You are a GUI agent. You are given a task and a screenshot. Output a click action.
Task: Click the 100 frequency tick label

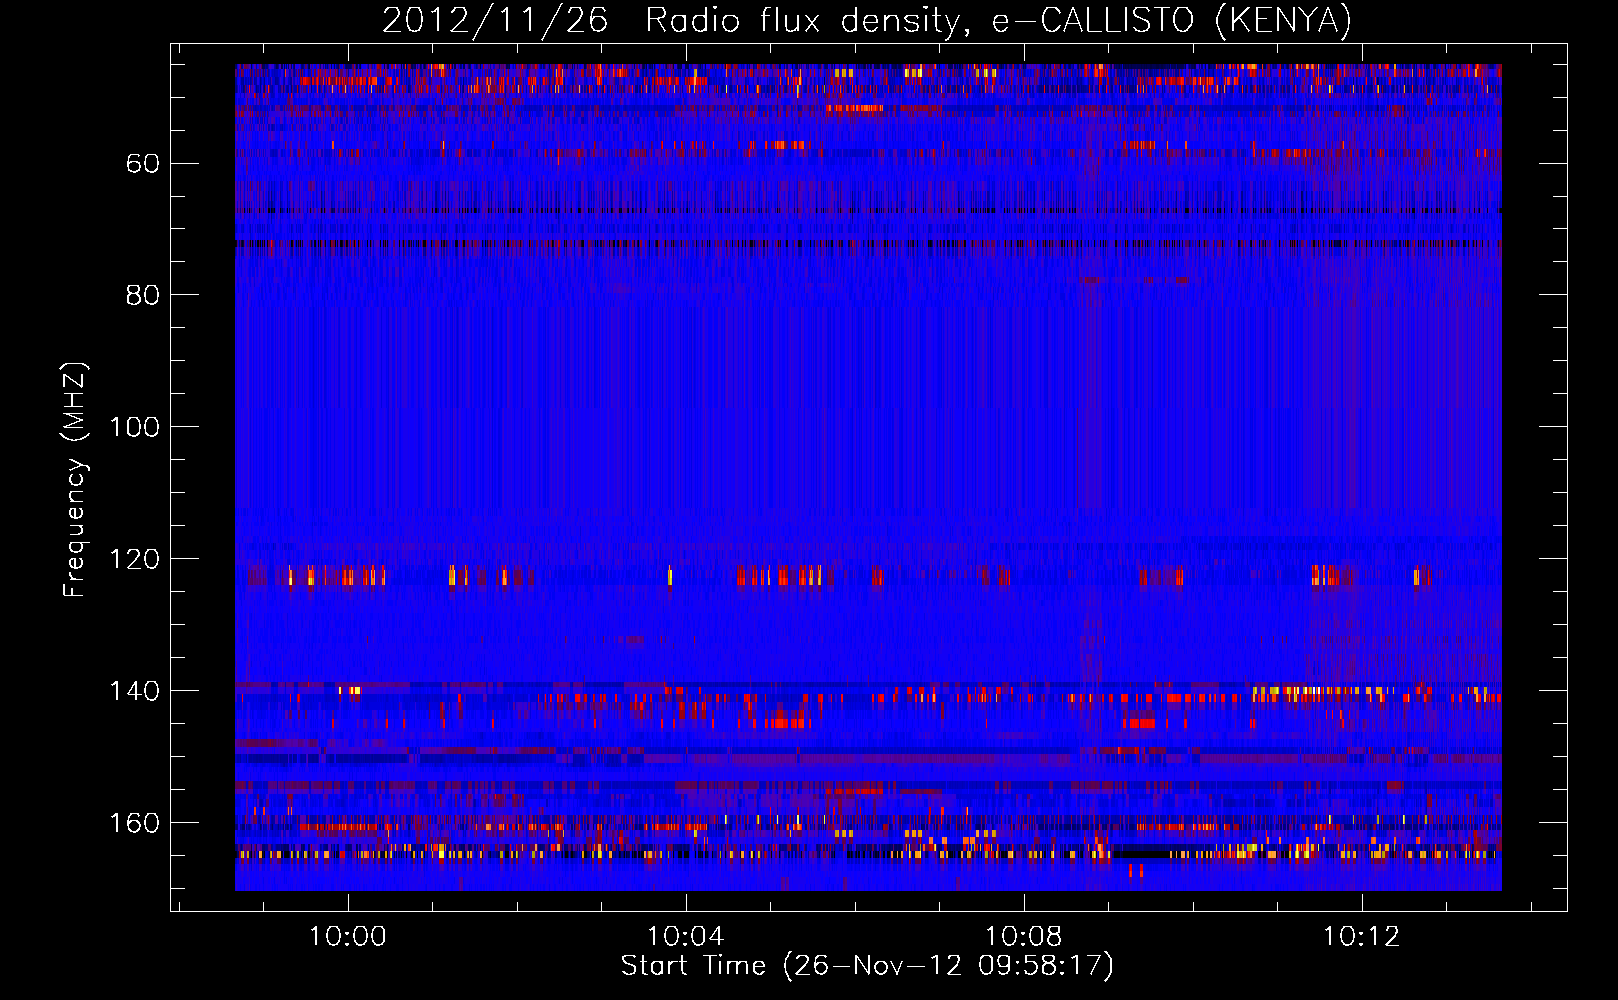(134, 428)
